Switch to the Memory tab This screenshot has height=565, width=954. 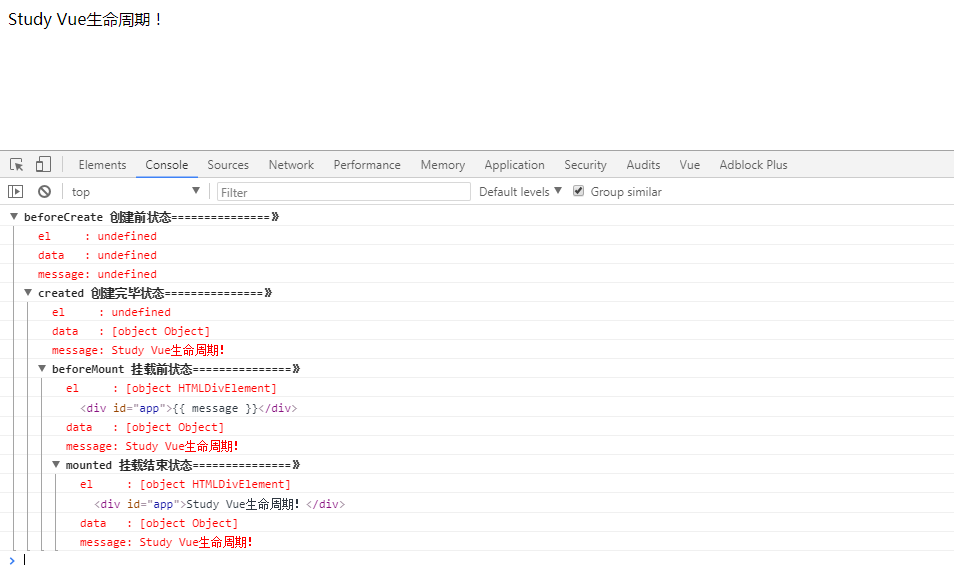pyautogui.click(x=442, y=165)
